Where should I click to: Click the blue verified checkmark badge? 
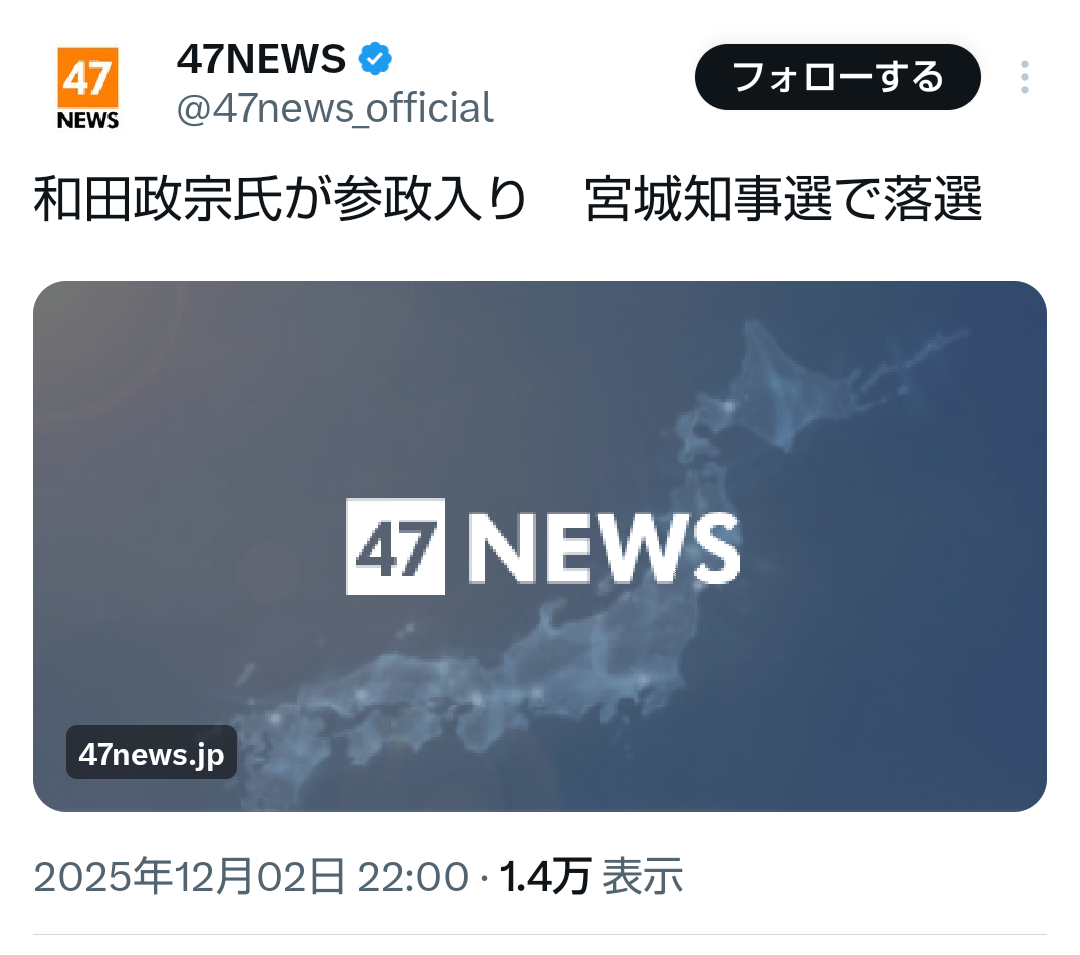375,59
